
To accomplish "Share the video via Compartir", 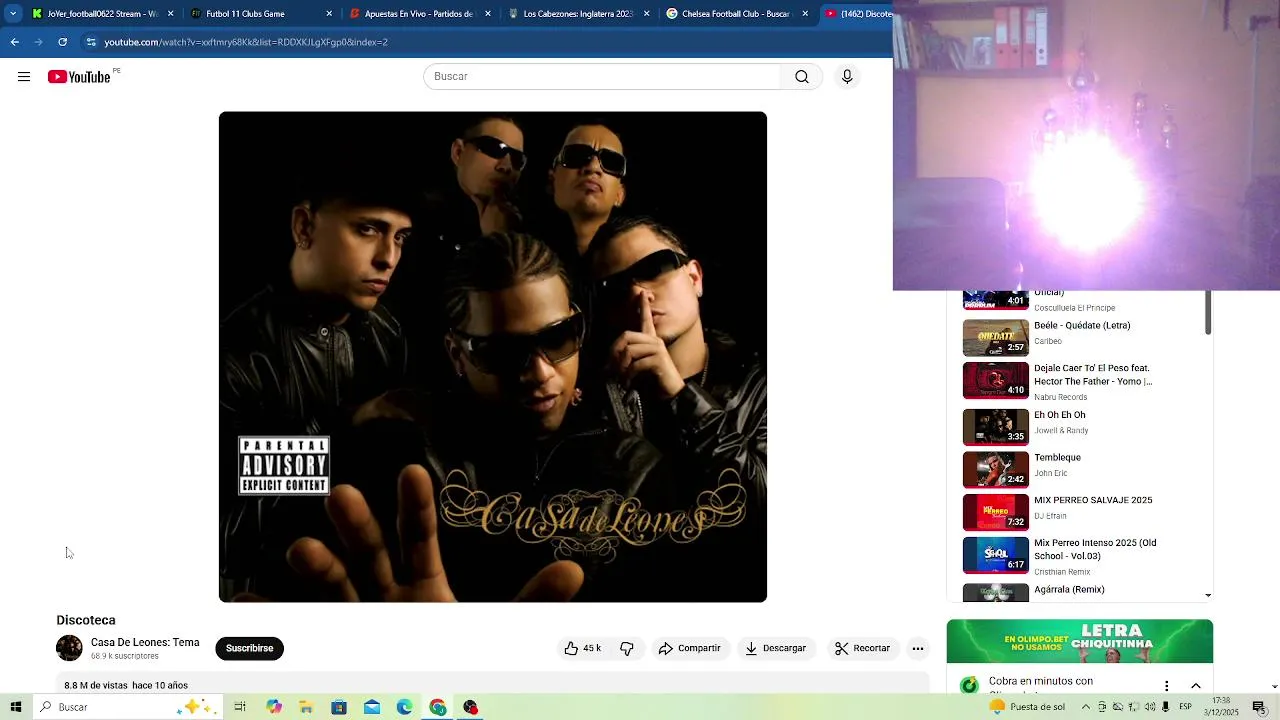I will pyautogui.click(x=689, y=648).
